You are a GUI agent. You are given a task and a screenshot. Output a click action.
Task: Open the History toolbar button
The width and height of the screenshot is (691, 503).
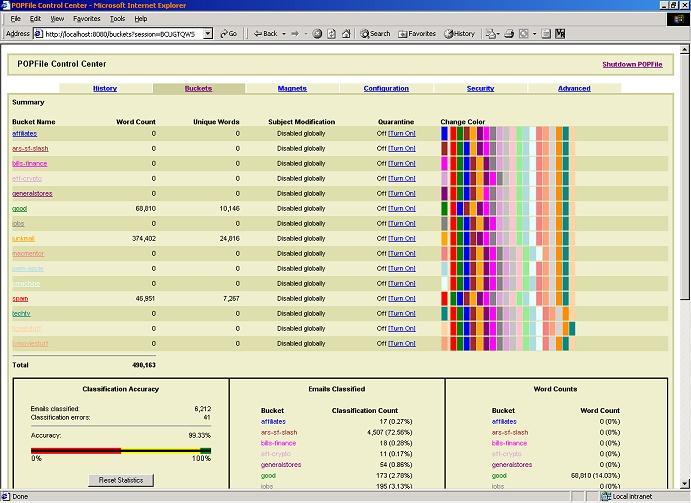point(459,34)
